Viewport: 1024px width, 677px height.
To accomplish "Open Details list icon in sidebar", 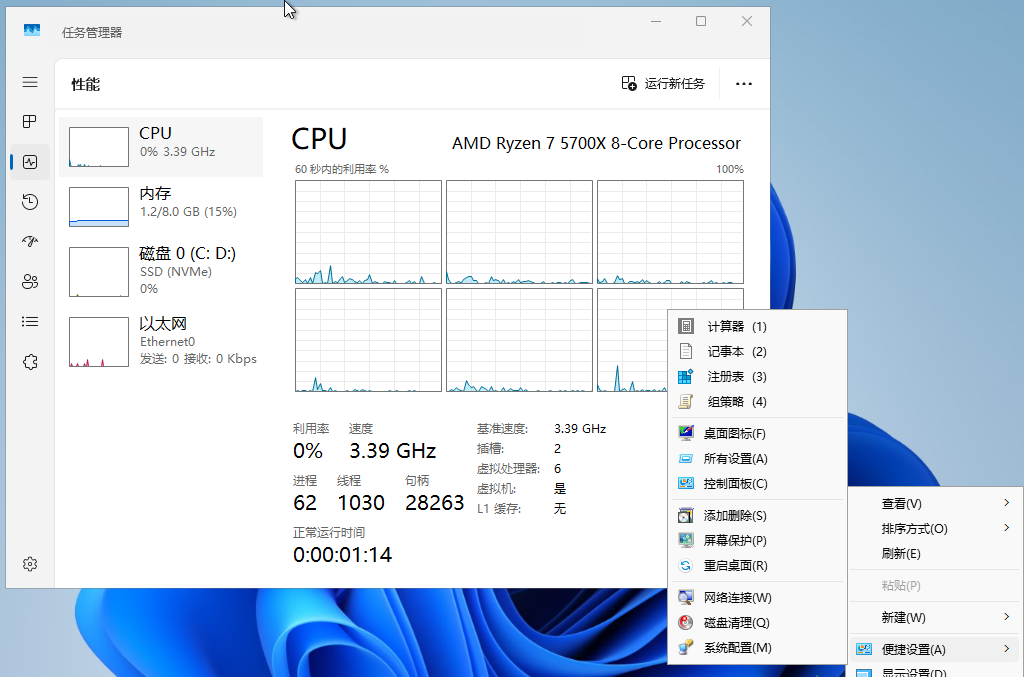I will pos(30,322).
